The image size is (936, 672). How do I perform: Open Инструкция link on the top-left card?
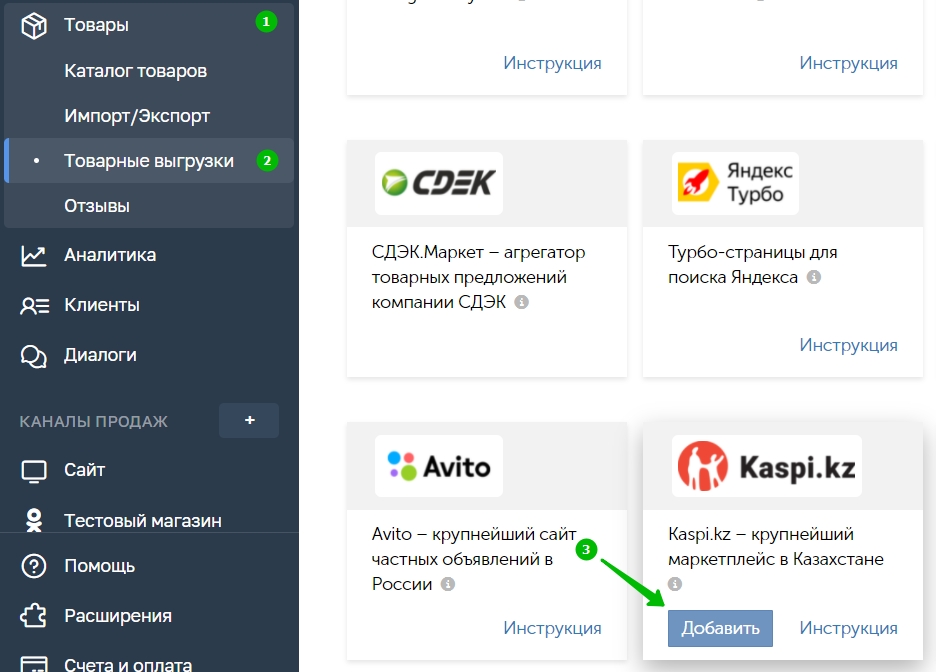(552, 63)
